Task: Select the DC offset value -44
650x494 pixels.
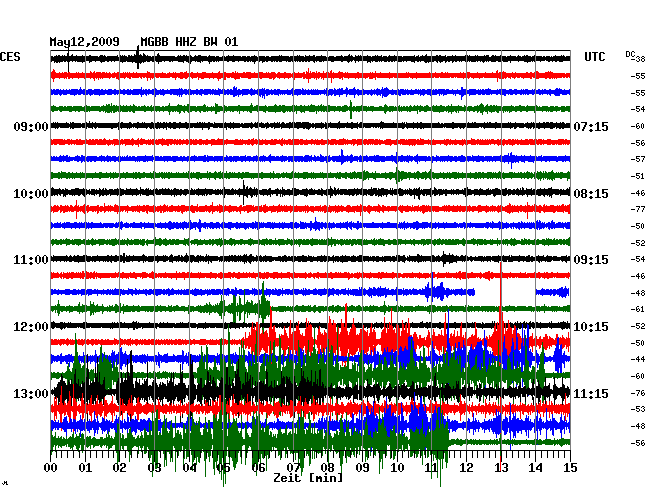Action: (x=638, y=359)
